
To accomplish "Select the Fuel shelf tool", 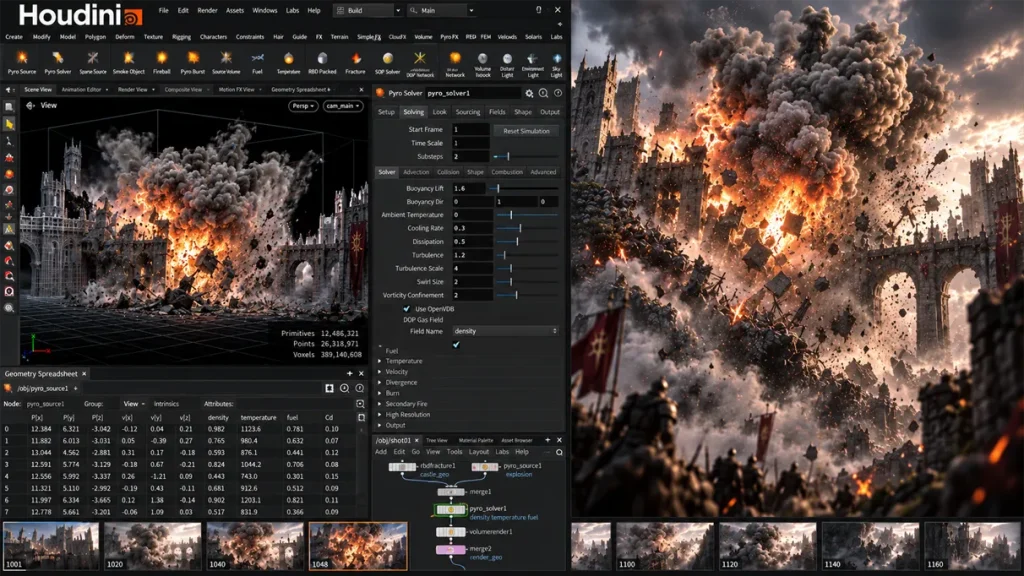I will (x=257, y=63).
